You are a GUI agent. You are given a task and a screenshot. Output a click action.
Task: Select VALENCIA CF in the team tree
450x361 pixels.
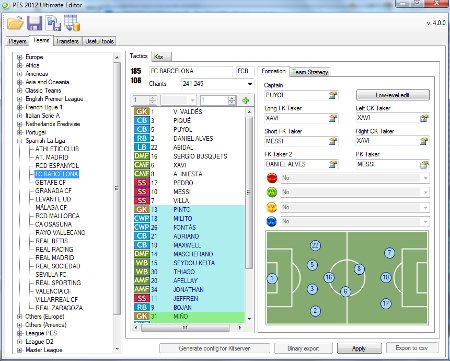[x=53, y=291]
